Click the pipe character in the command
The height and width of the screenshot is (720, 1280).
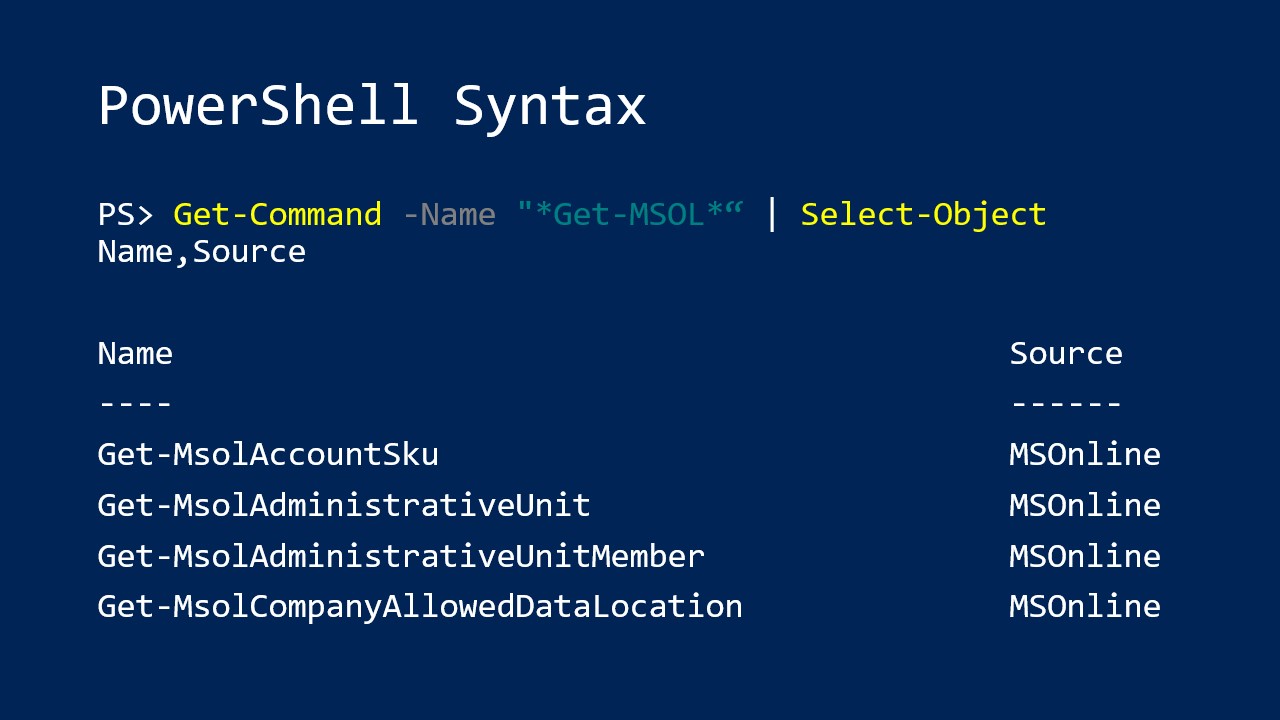(x=771, y=215)
